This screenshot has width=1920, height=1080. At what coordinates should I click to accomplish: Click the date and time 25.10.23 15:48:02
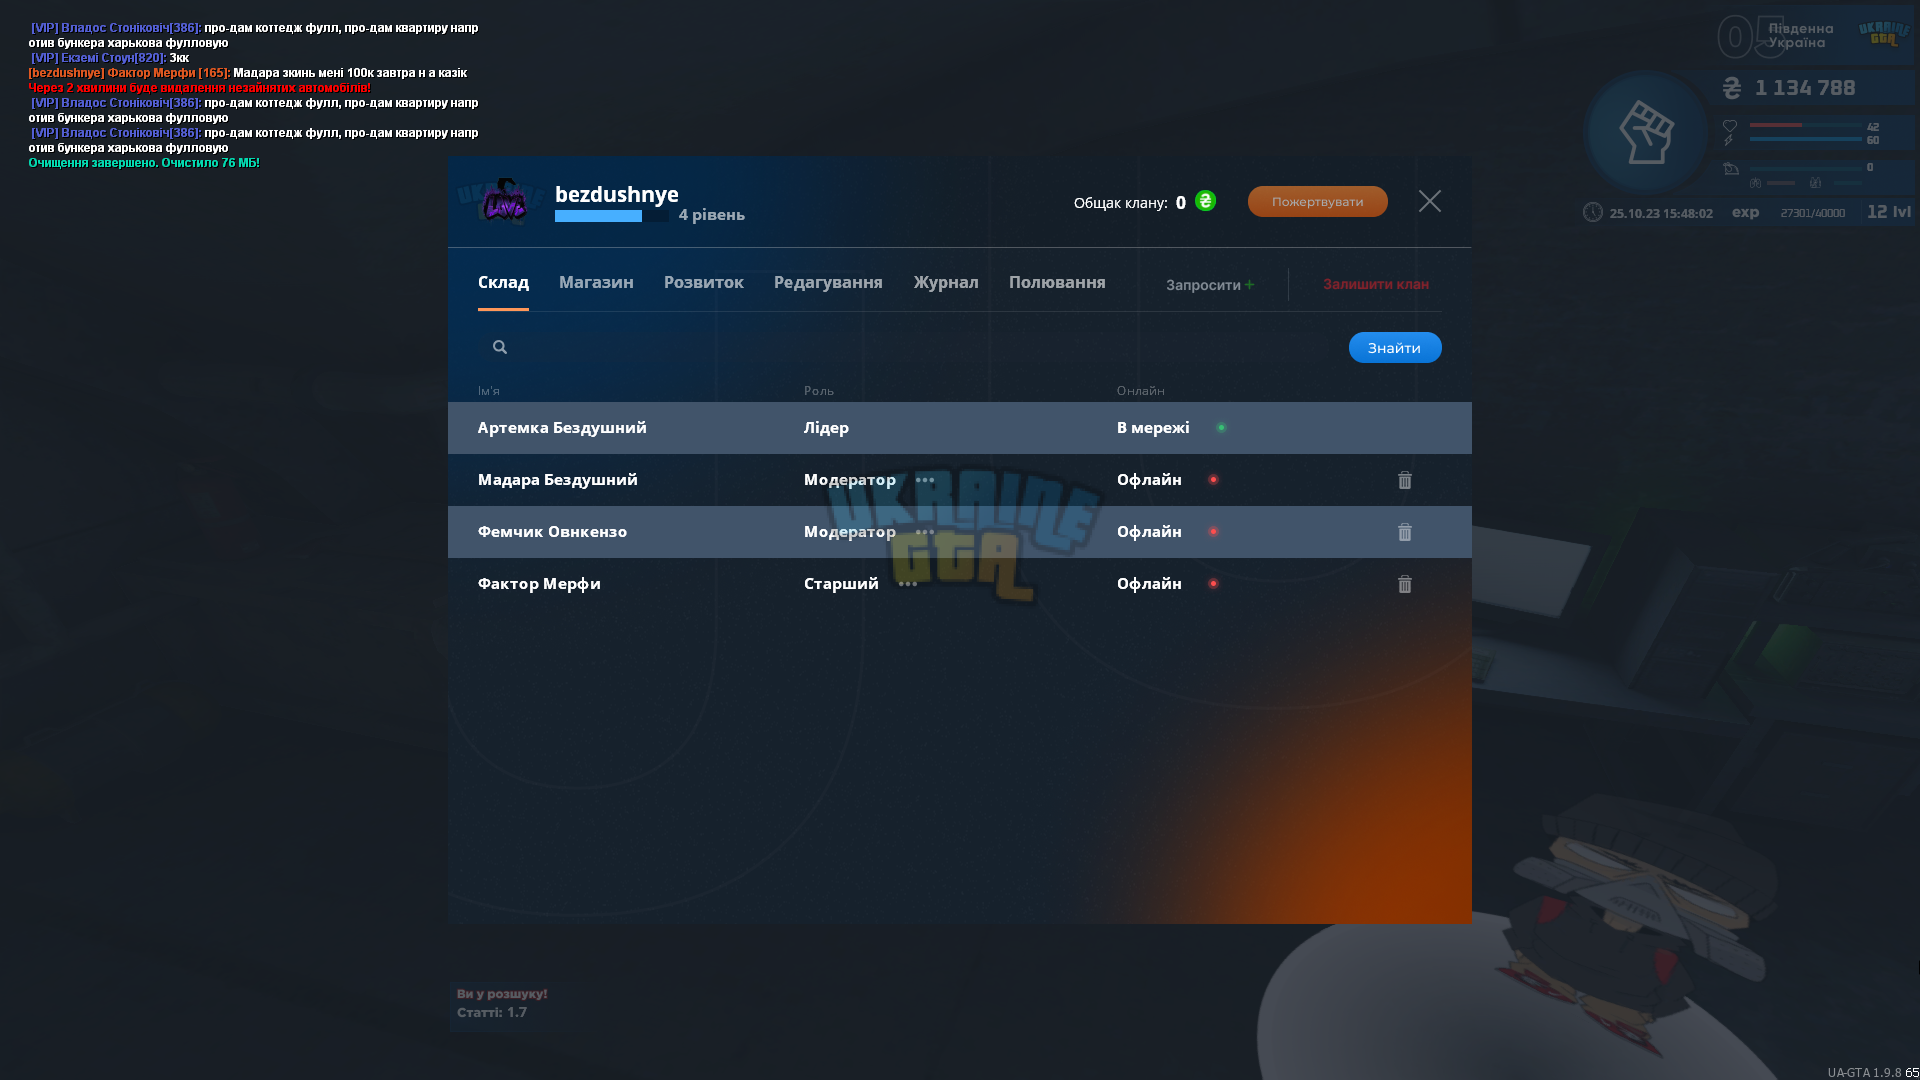click(x=1661, y=214)
